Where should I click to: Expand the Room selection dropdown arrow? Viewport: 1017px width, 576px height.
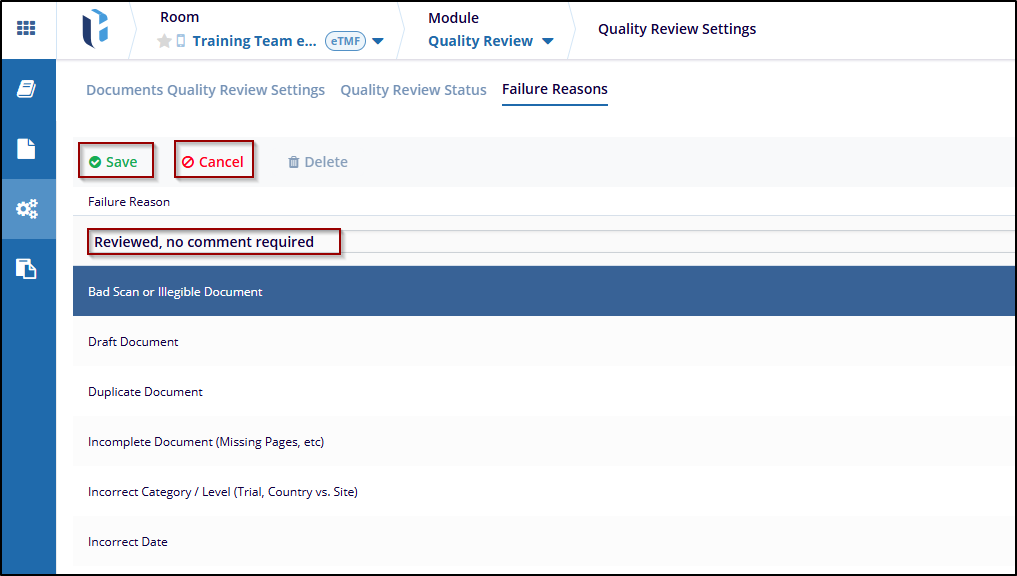tap(378, 42)
